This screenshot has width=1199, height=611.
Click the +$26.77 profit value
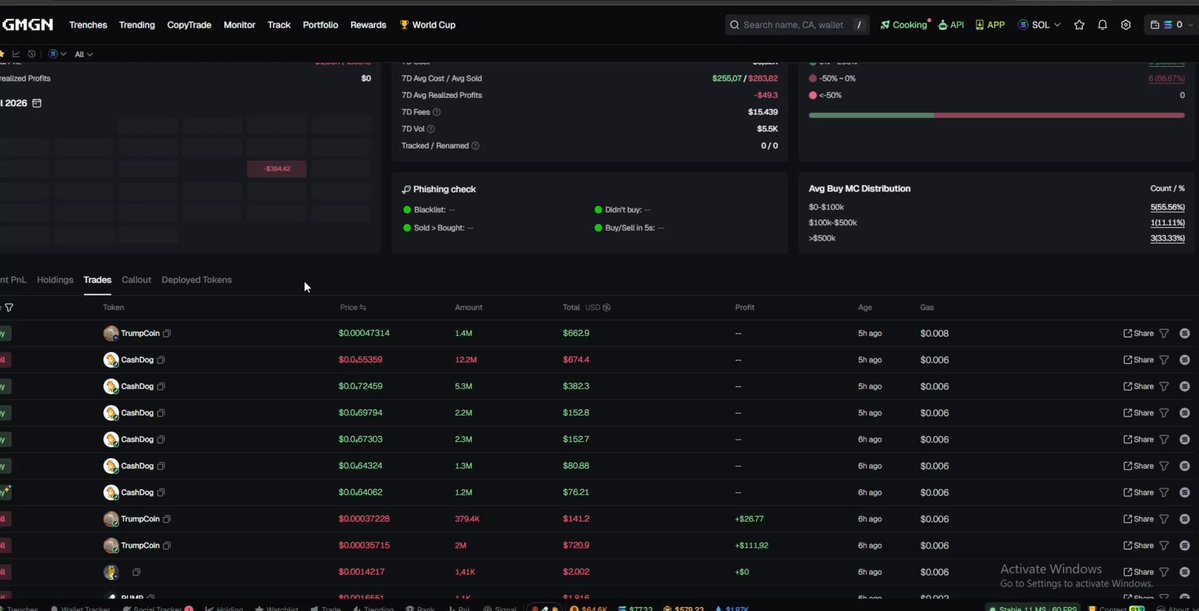tap(749, 519)
